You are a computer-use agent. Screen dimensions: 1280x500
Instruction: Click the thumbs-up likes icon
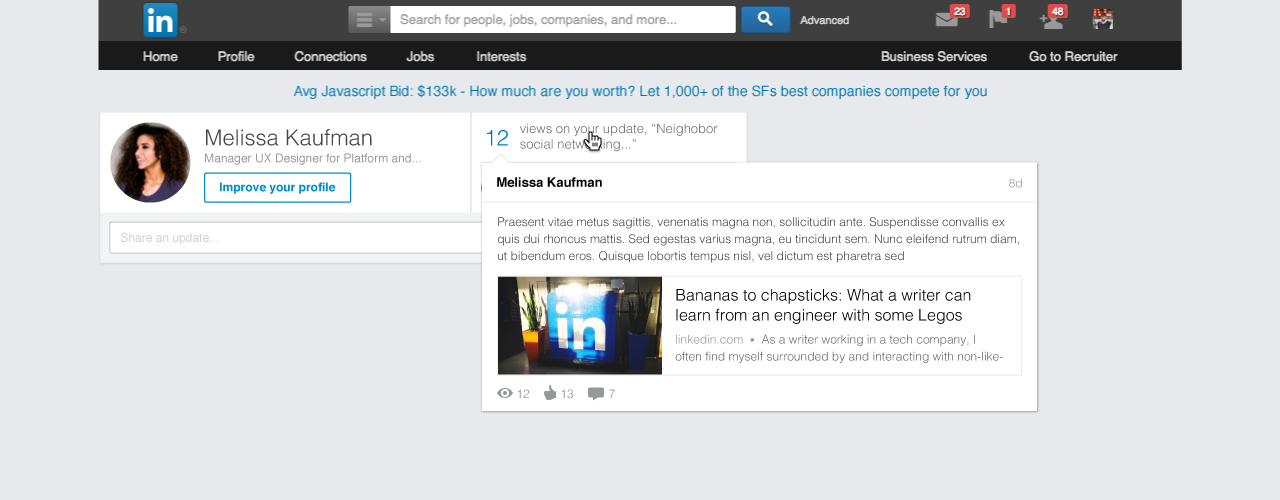pos(550,393)
